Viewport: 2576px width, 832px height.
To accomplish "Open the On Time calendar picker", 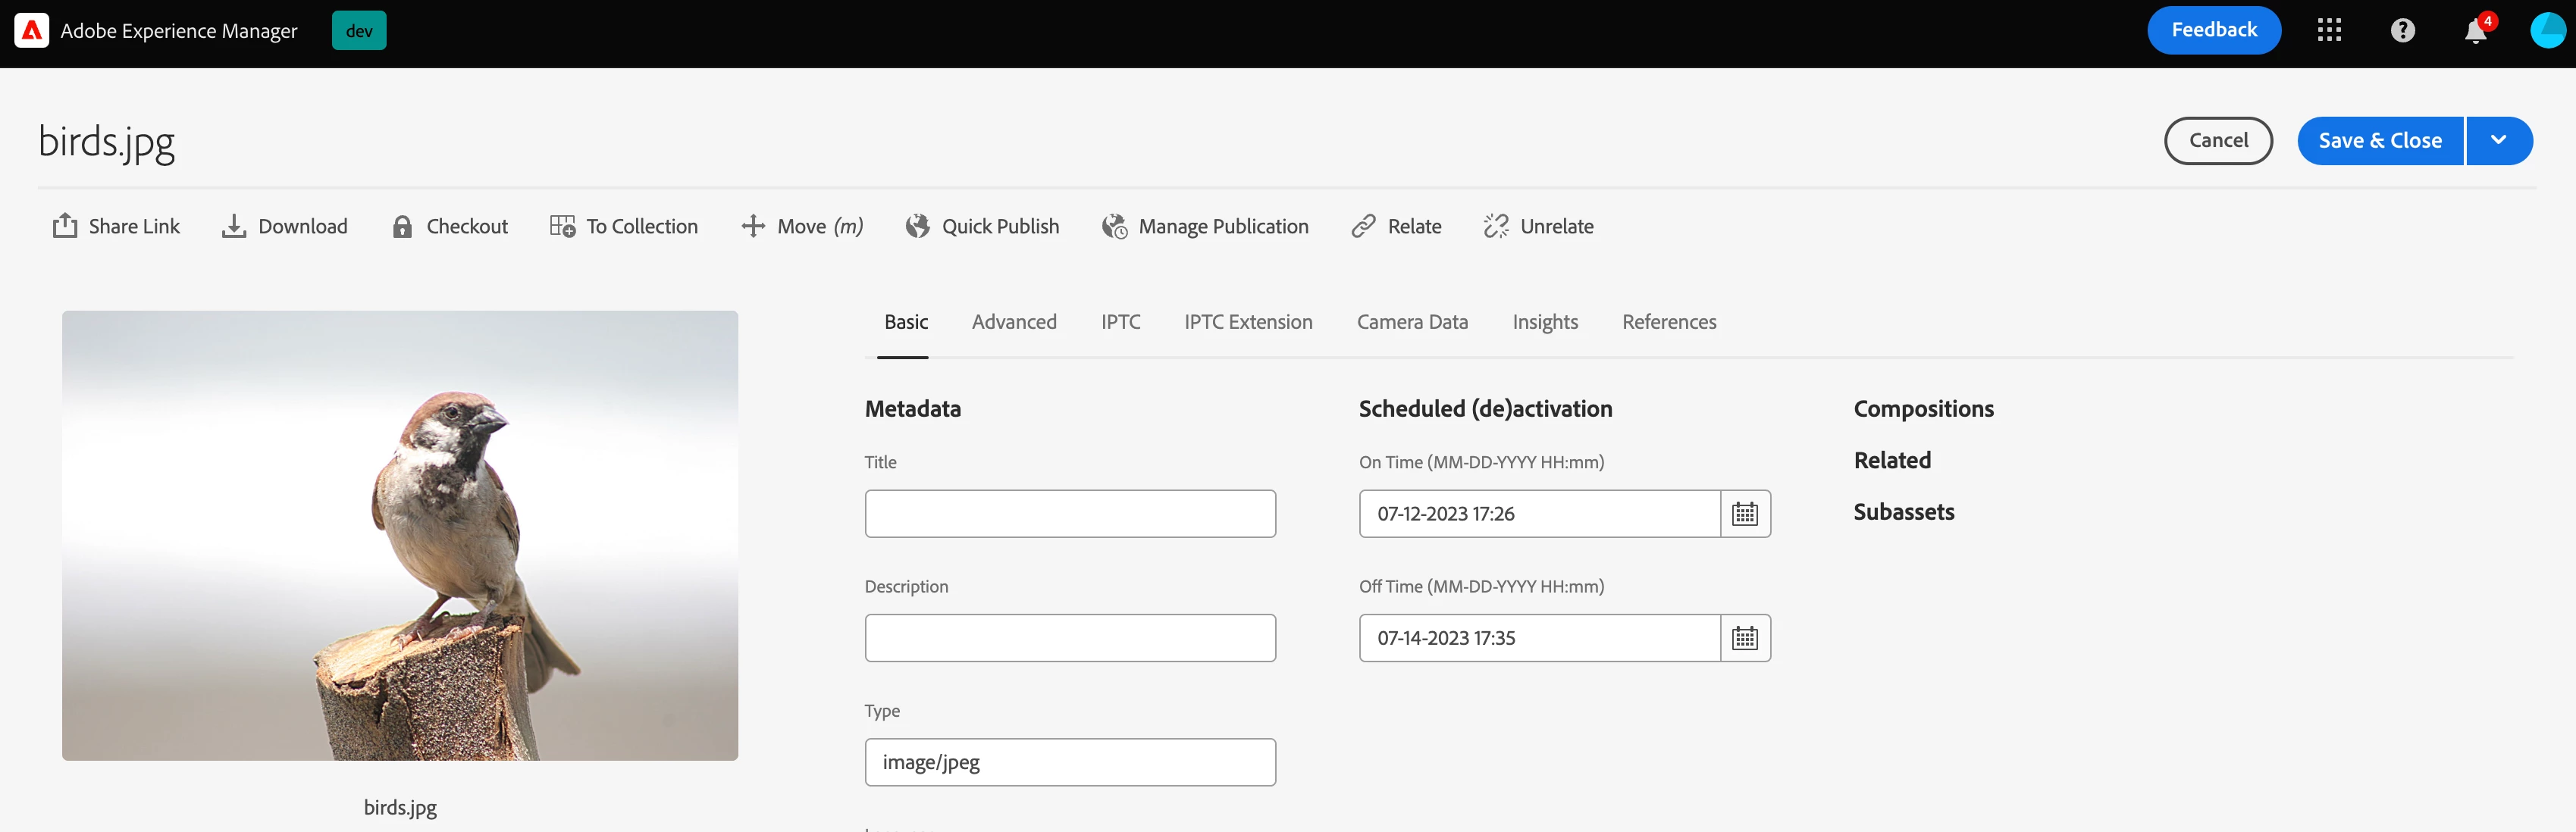I will point(1744,514).
